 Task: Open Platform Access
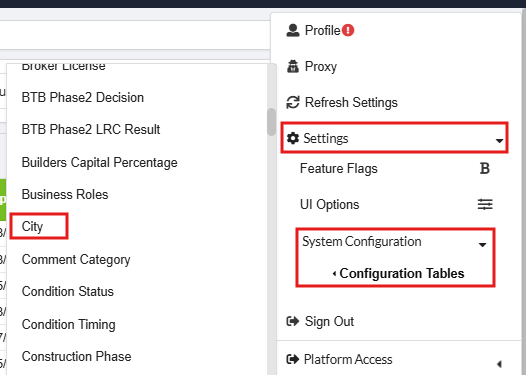(348, 359)
